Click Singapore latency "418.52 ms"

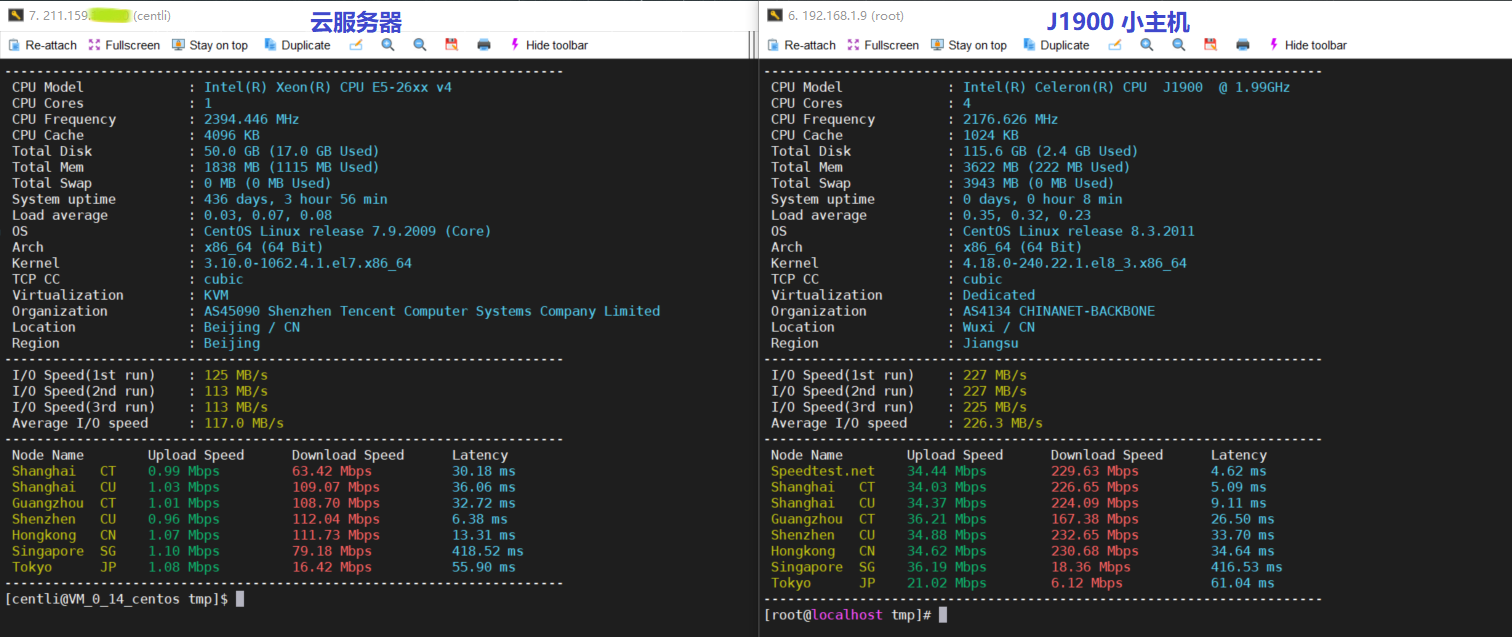tap(488, 551)
